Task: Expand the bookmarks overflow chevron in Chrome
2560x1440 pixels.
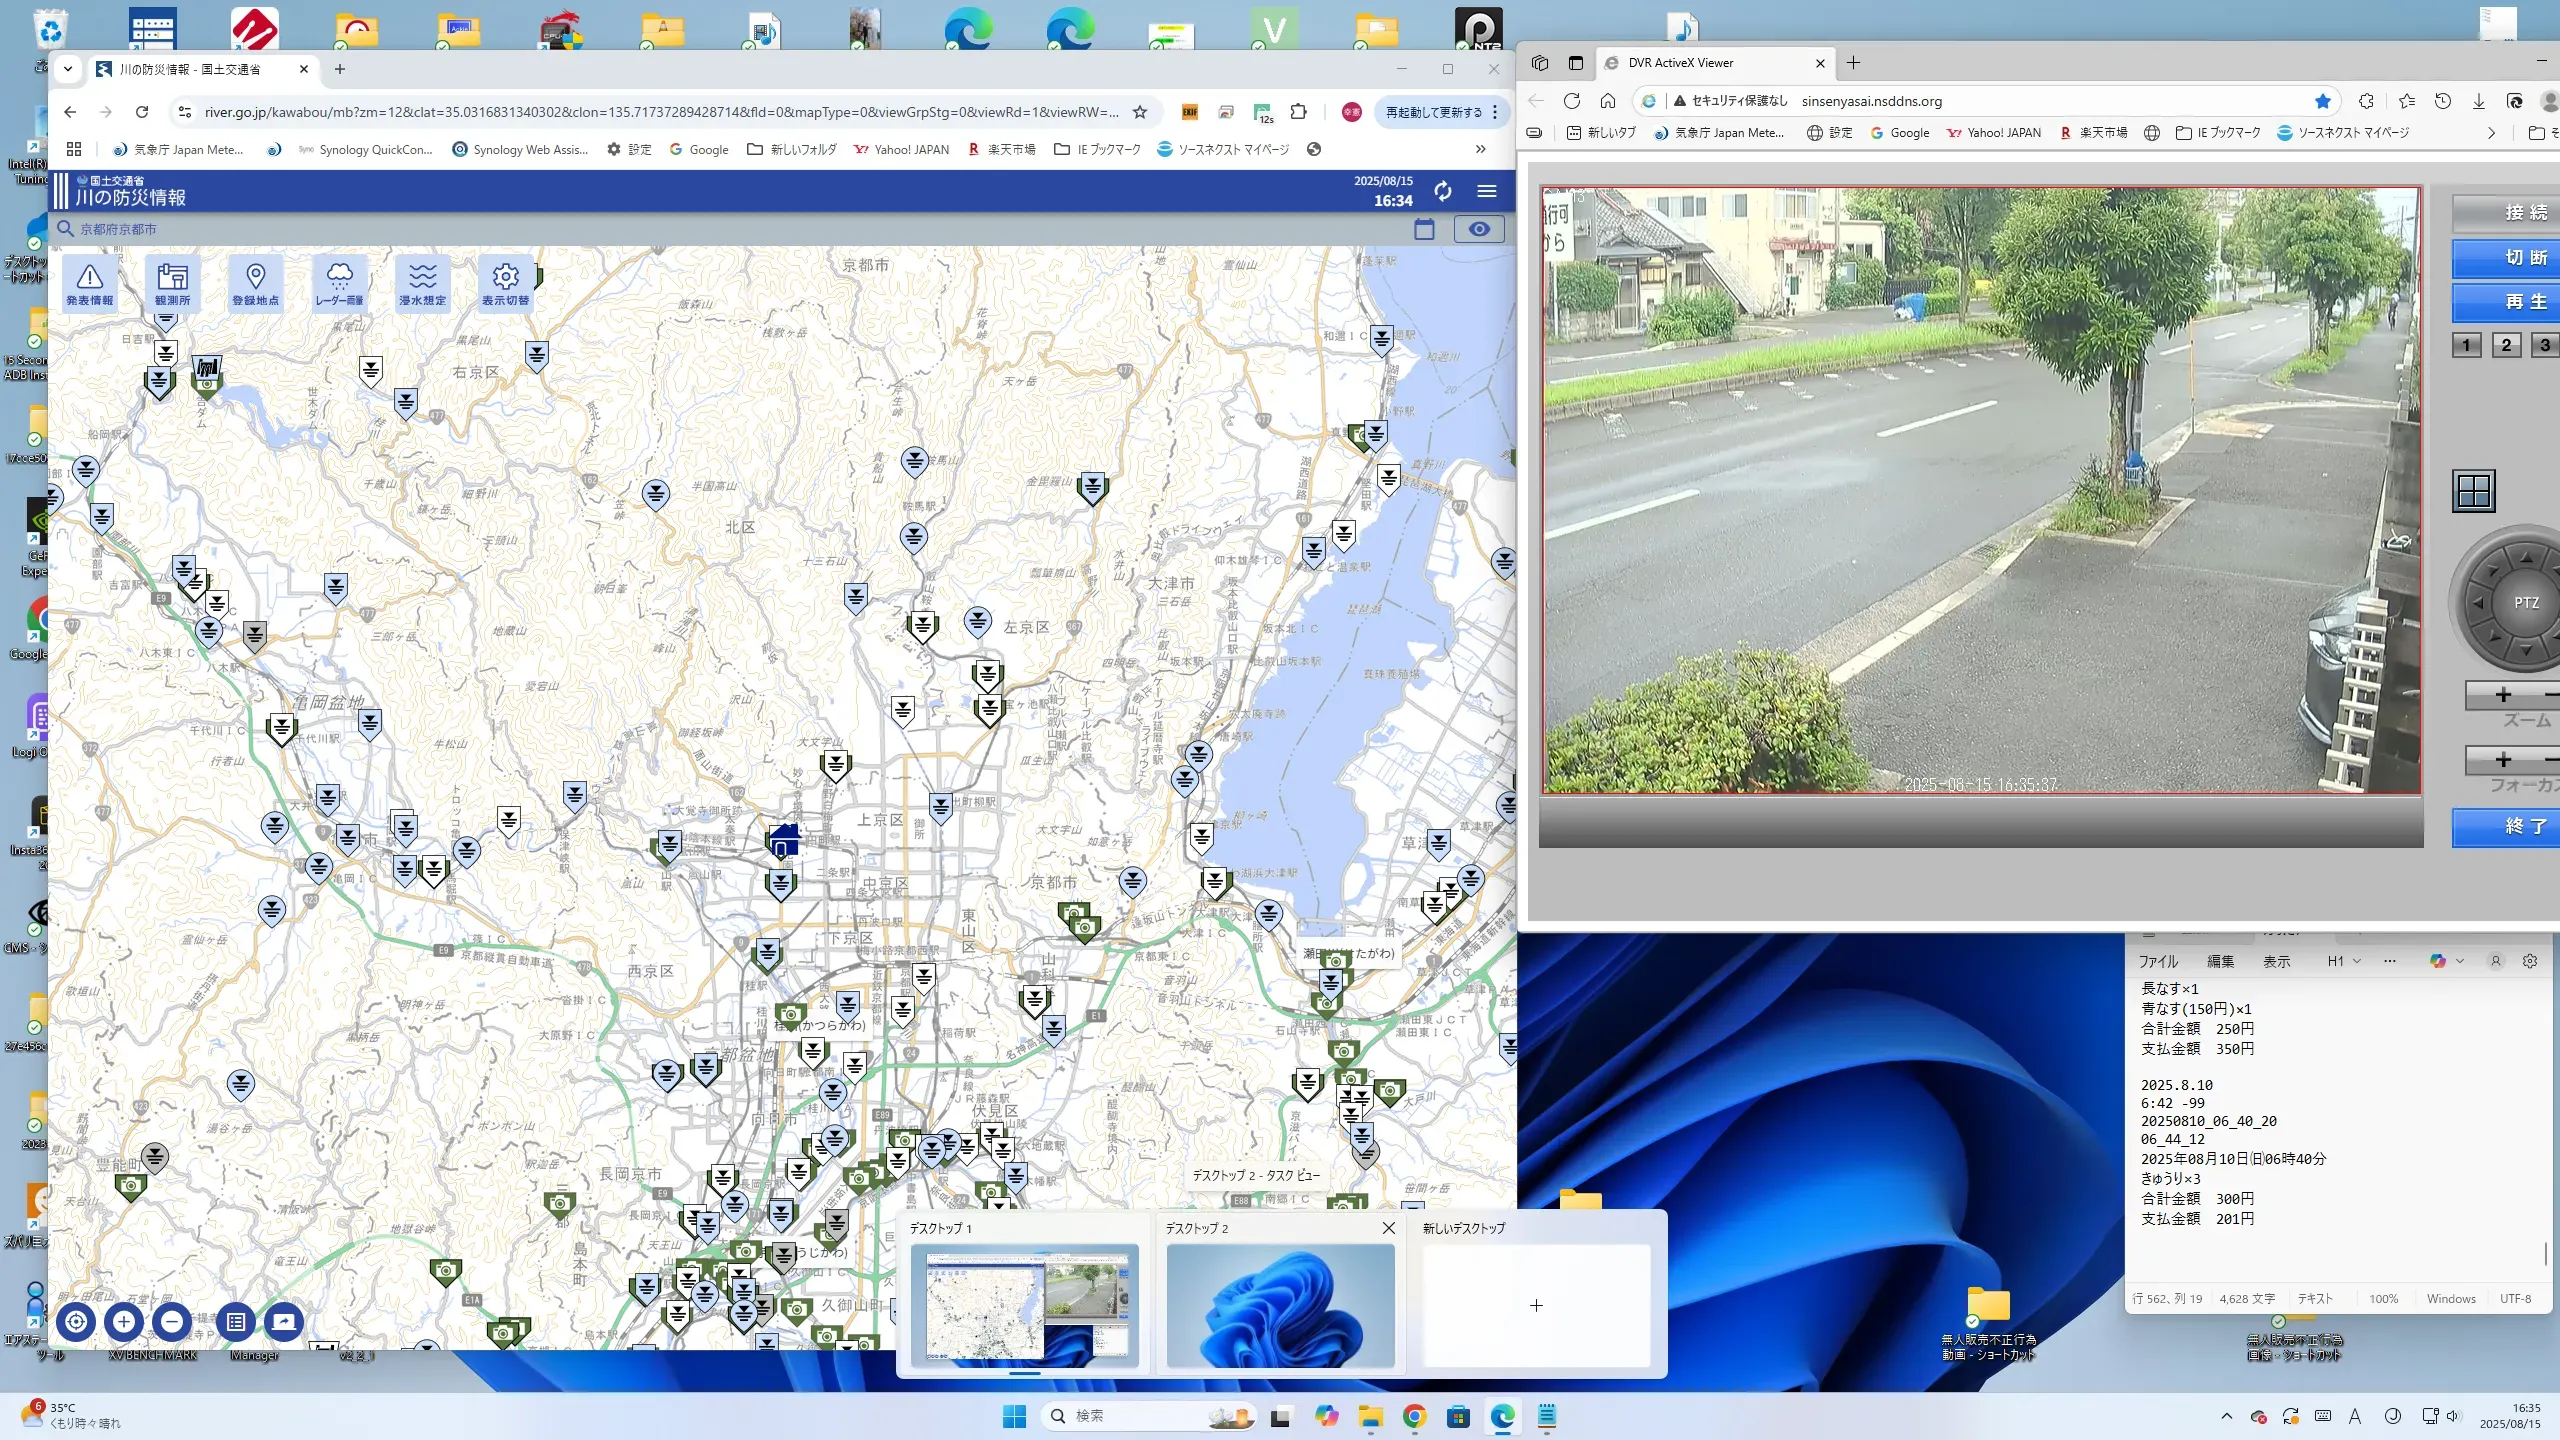Action: pyautogui.click(x=1480, y=149)
